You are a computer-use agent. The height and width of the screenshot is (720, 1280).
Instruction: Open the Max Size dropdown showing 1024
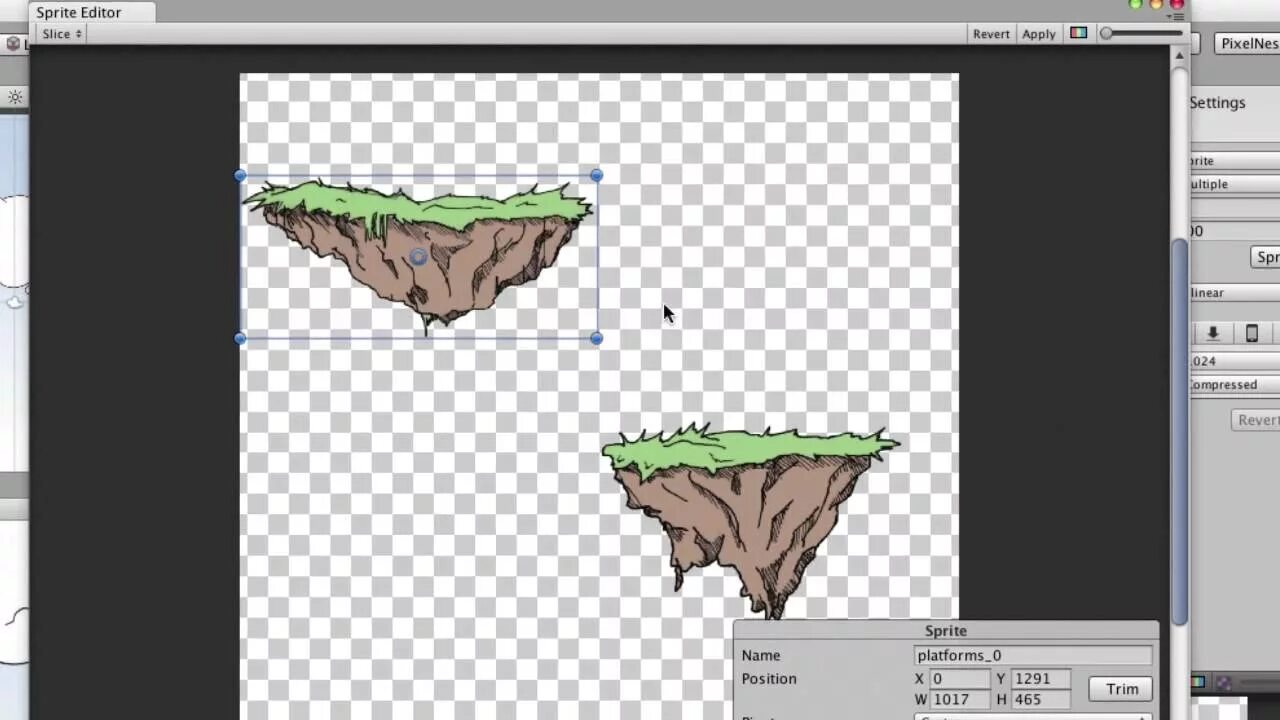click(1235, 361)
